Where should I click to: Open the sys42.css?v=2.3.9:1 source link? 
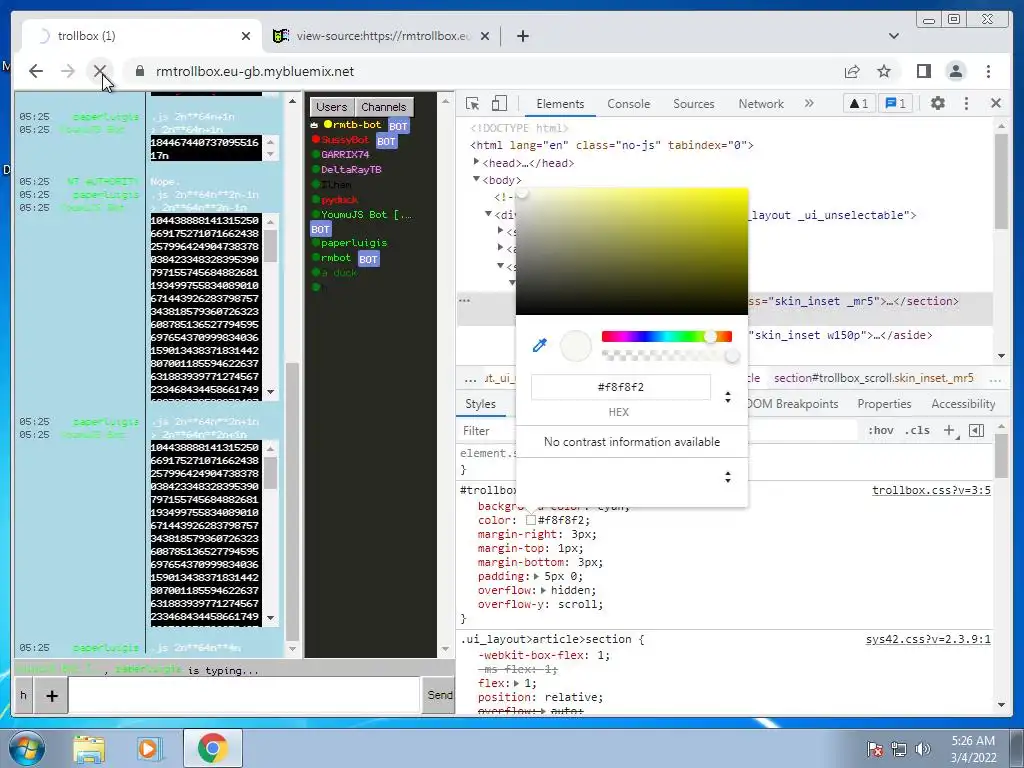point(928,639)
